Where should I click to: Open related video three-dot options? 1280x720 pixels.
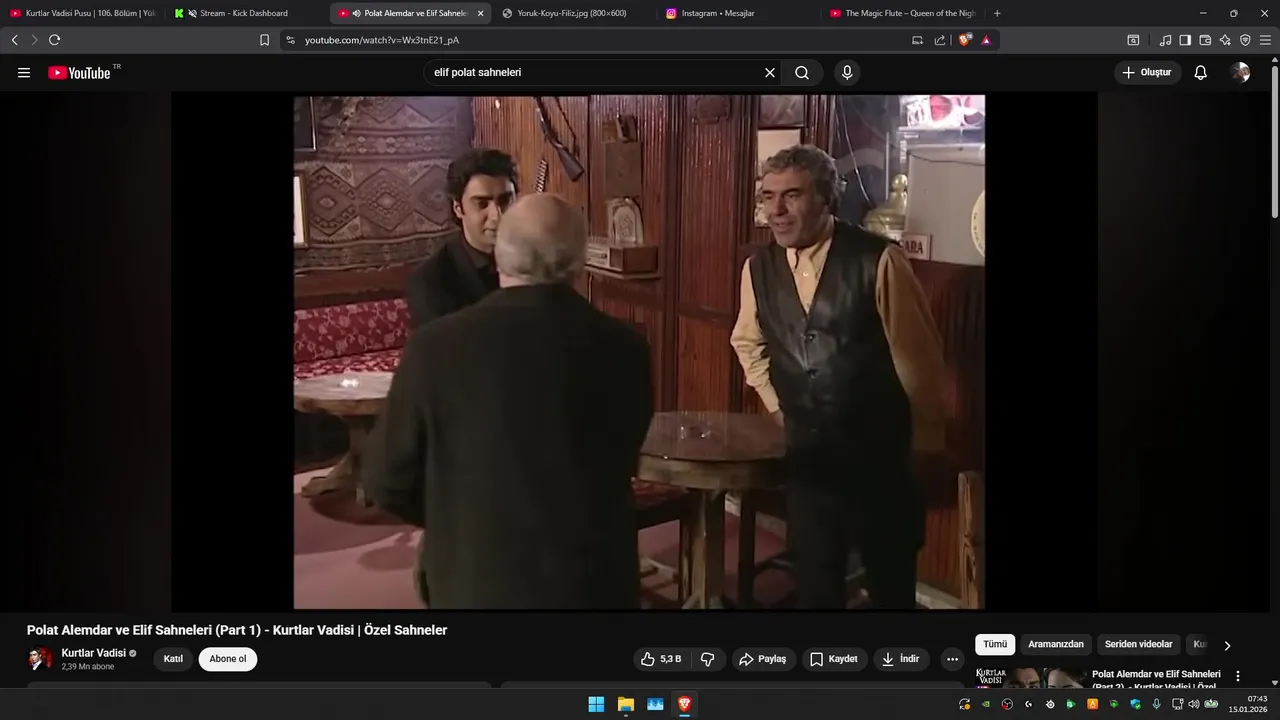[1238, 676]
